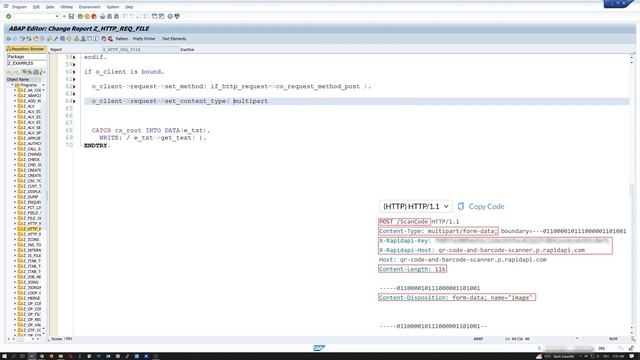Expand the Z_MERGE tree node
640x360 pixels.
pos(16,298)
